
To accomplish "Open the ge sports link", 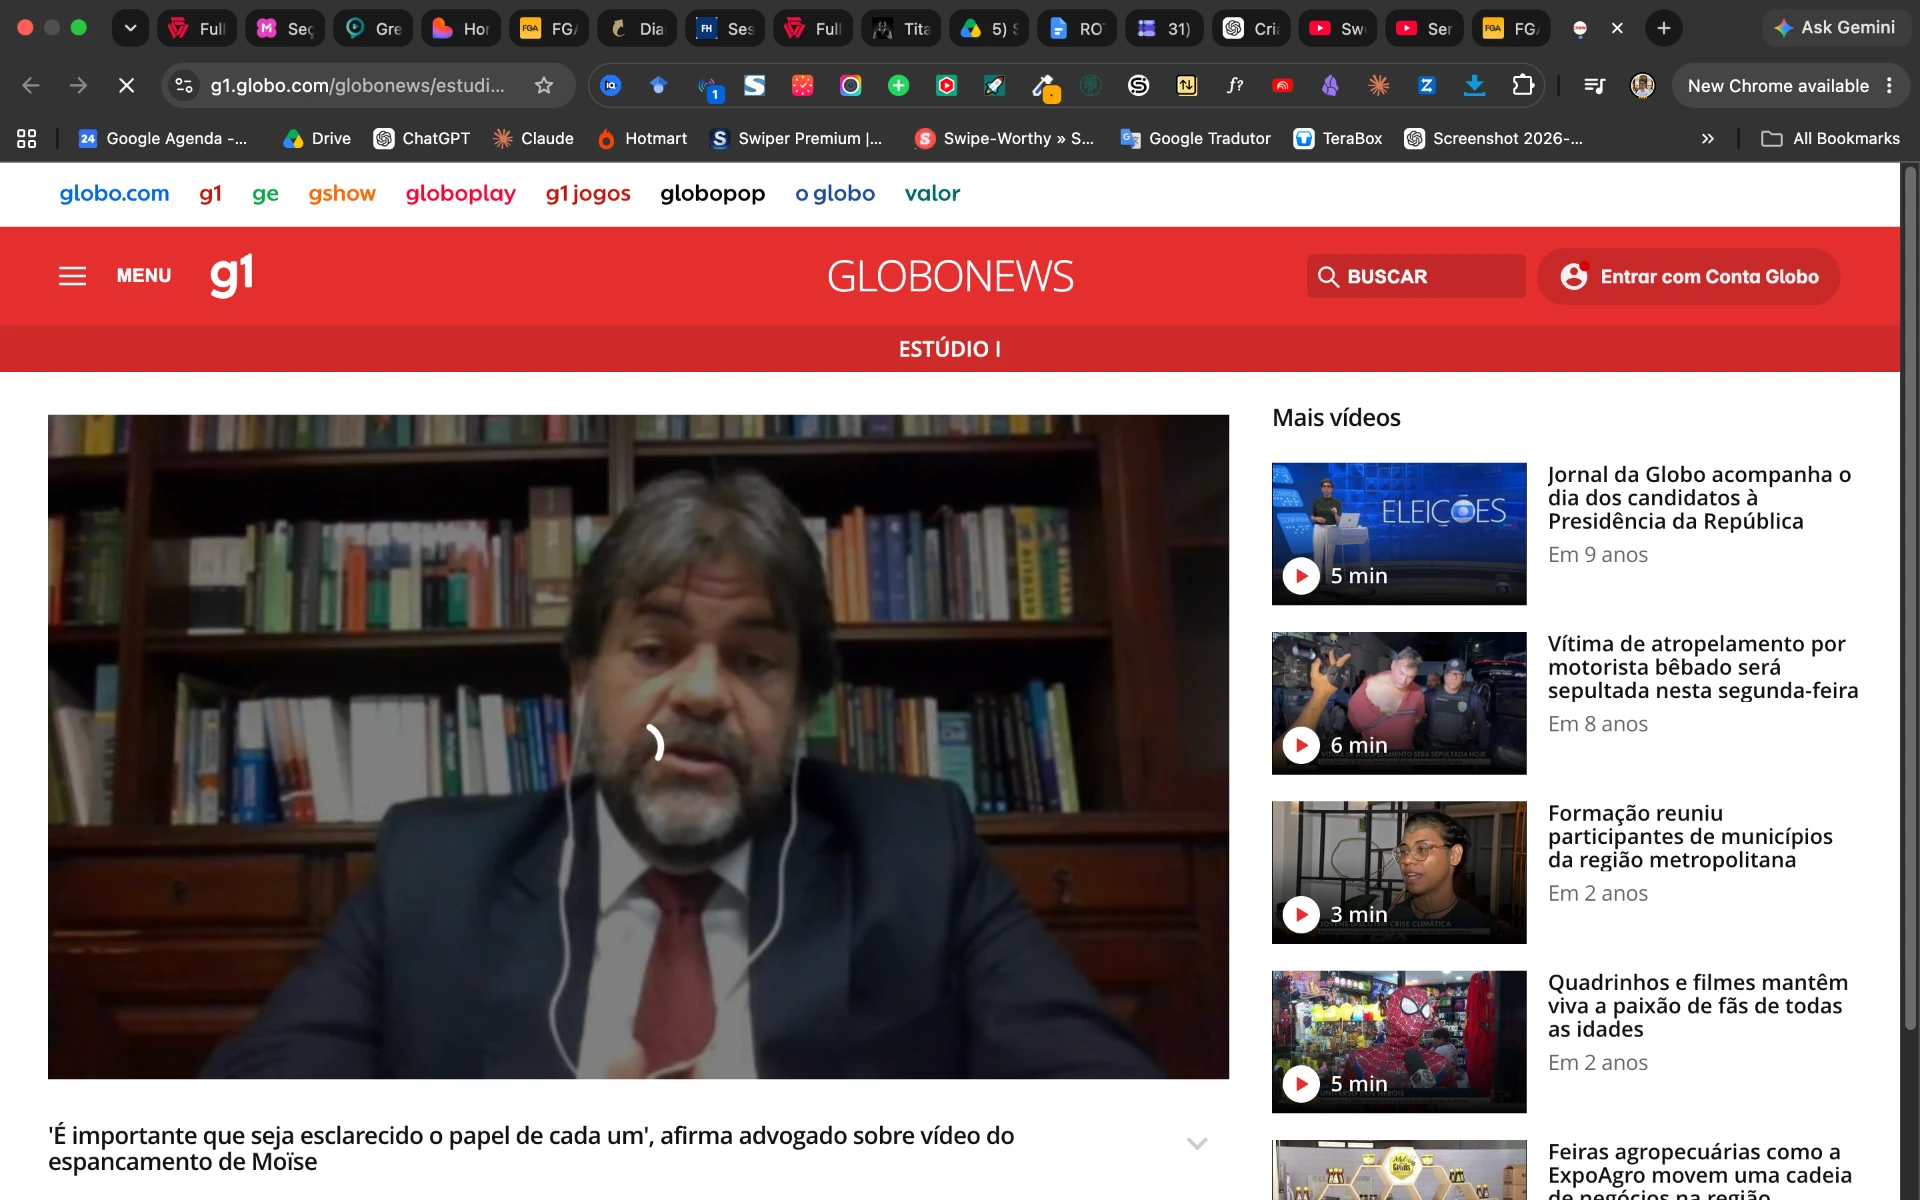I will tap(265, 194).
